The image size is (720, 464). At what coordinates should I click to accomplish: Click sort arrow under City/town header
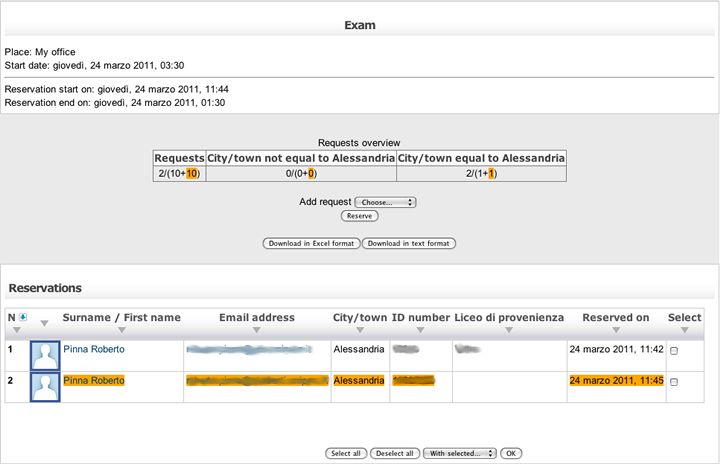click(359, 330)
